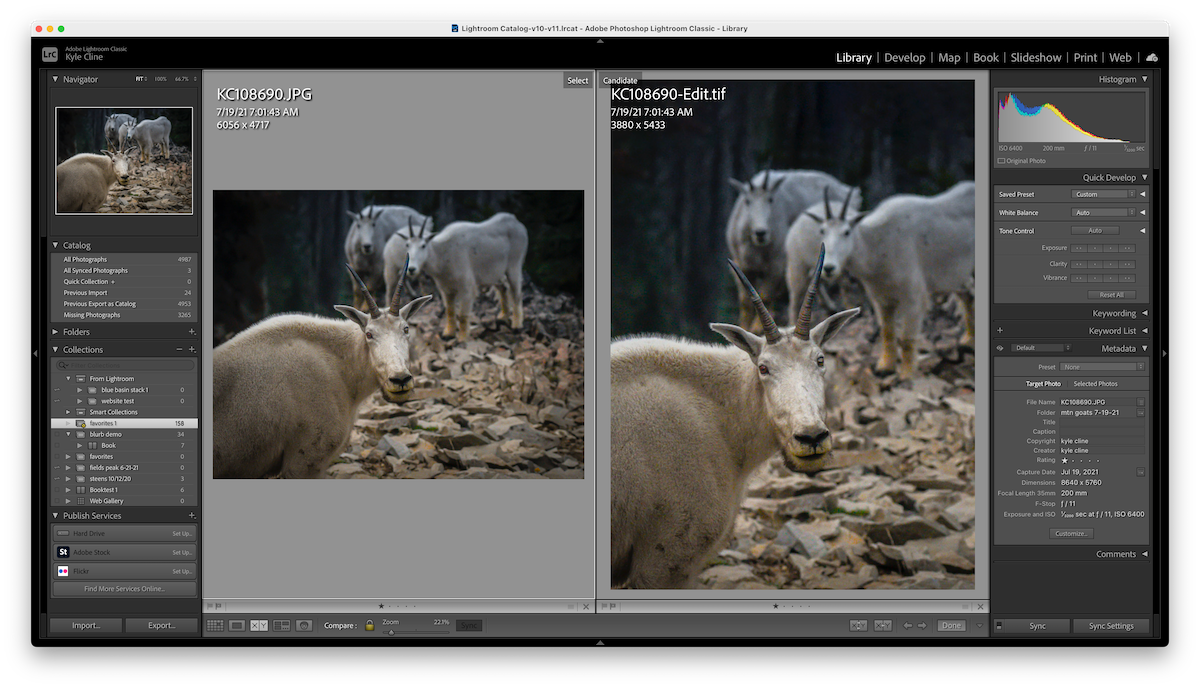This screenshot has height=688, width=1200.
Task: Adjust the Compare Zoom slider
Action: [x=391, y=631]
